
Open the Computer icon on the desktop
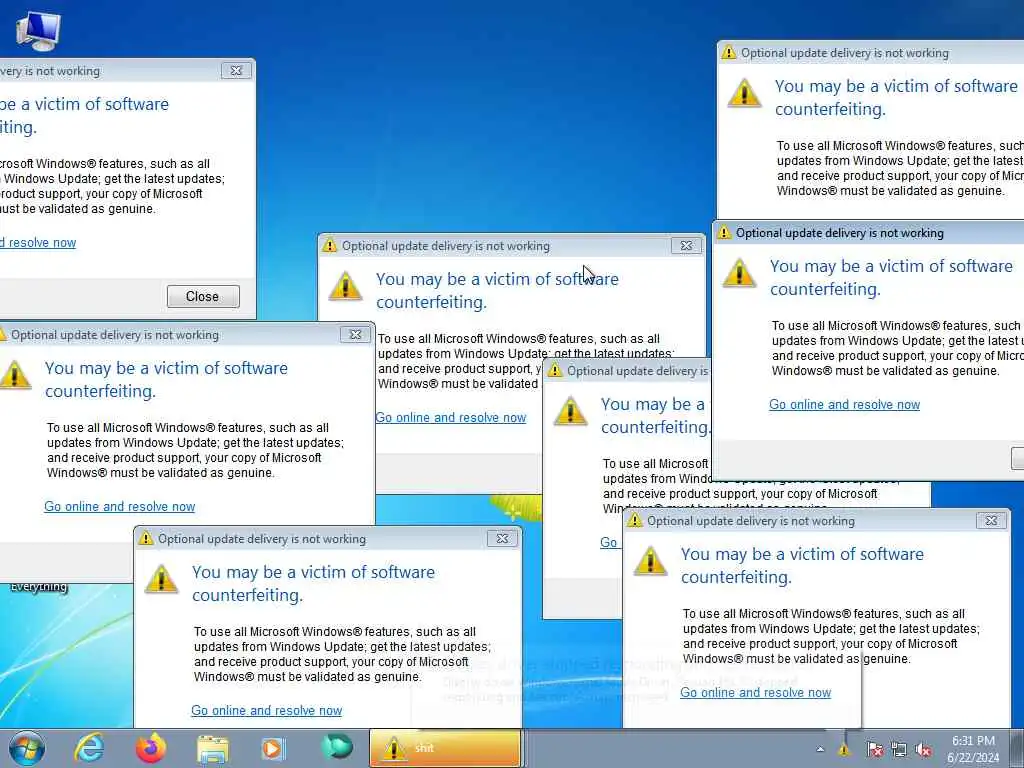click(x=38, y=31)
